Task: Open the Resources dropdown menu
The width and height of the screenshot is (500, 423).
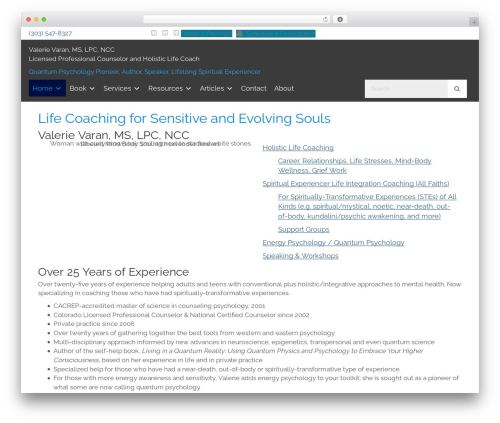Action: (170, 88)
